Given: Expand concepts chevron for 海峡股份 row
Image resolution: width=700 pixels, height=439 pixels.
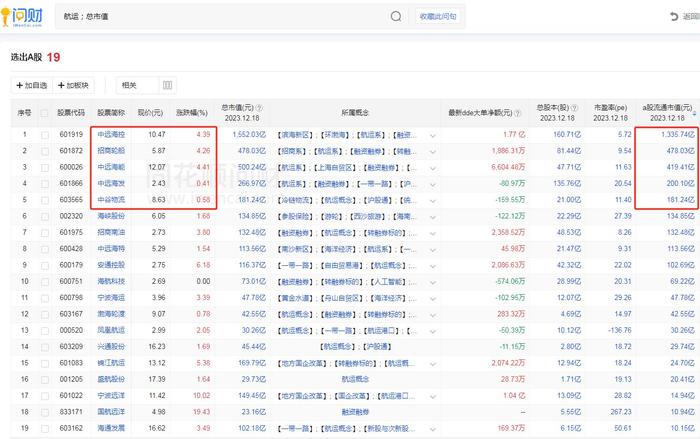Looking at the screenshot, I should 433,217.
